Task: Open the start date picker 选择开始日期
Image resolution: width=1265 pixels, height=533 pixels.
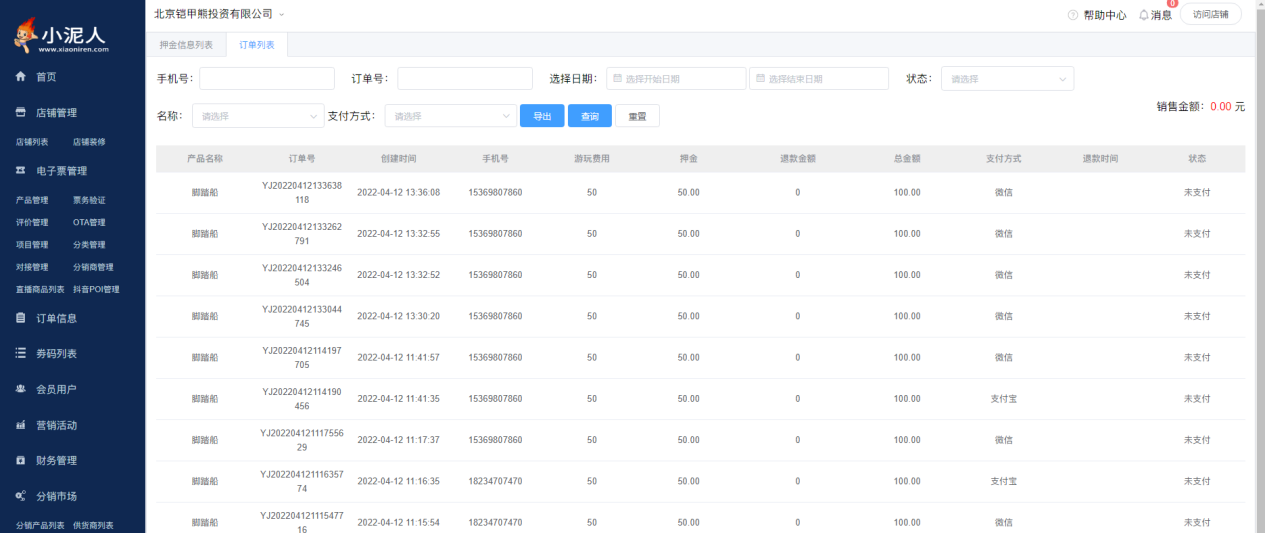Action: click(x=676, y=79)
